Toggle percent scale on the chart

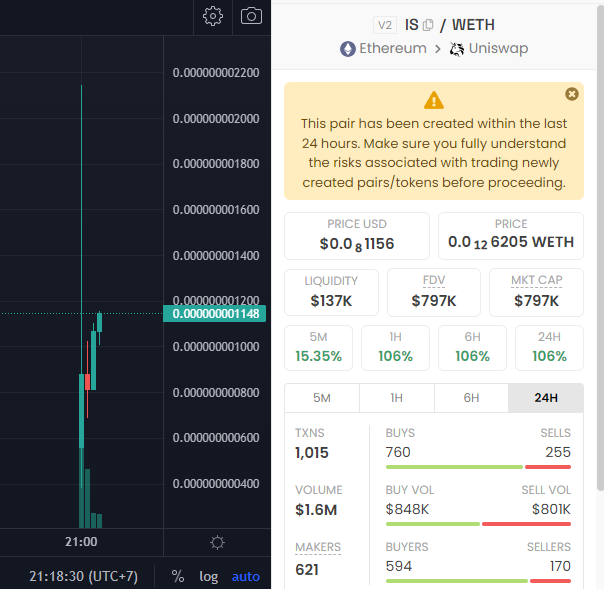tap(178, 576)
